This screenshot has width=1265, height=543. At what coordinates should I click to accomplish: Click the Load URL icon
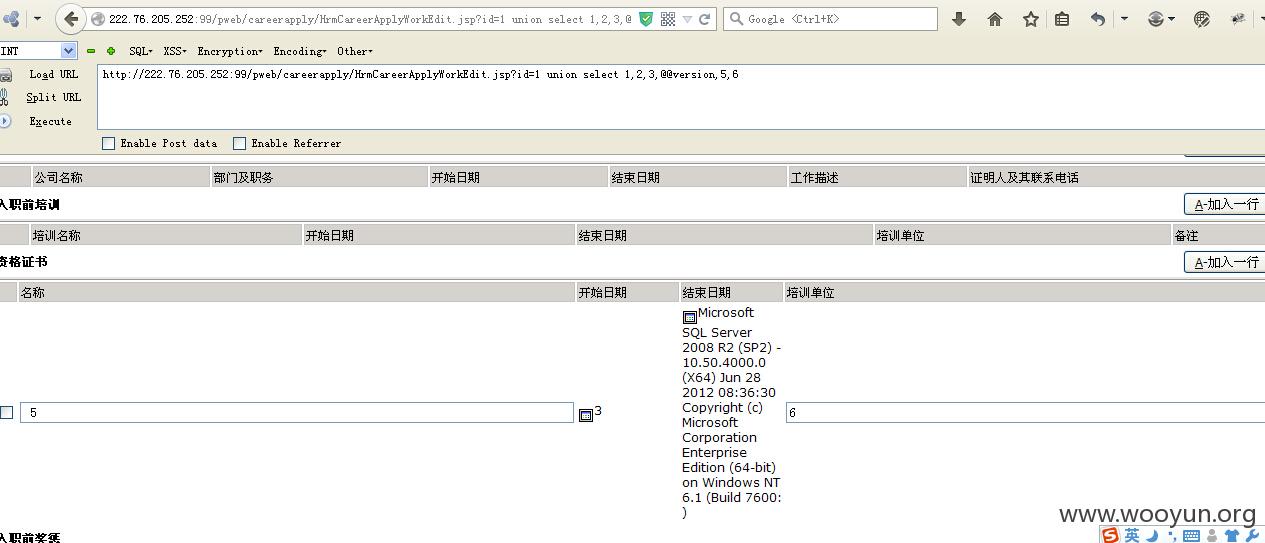(5, 75)
